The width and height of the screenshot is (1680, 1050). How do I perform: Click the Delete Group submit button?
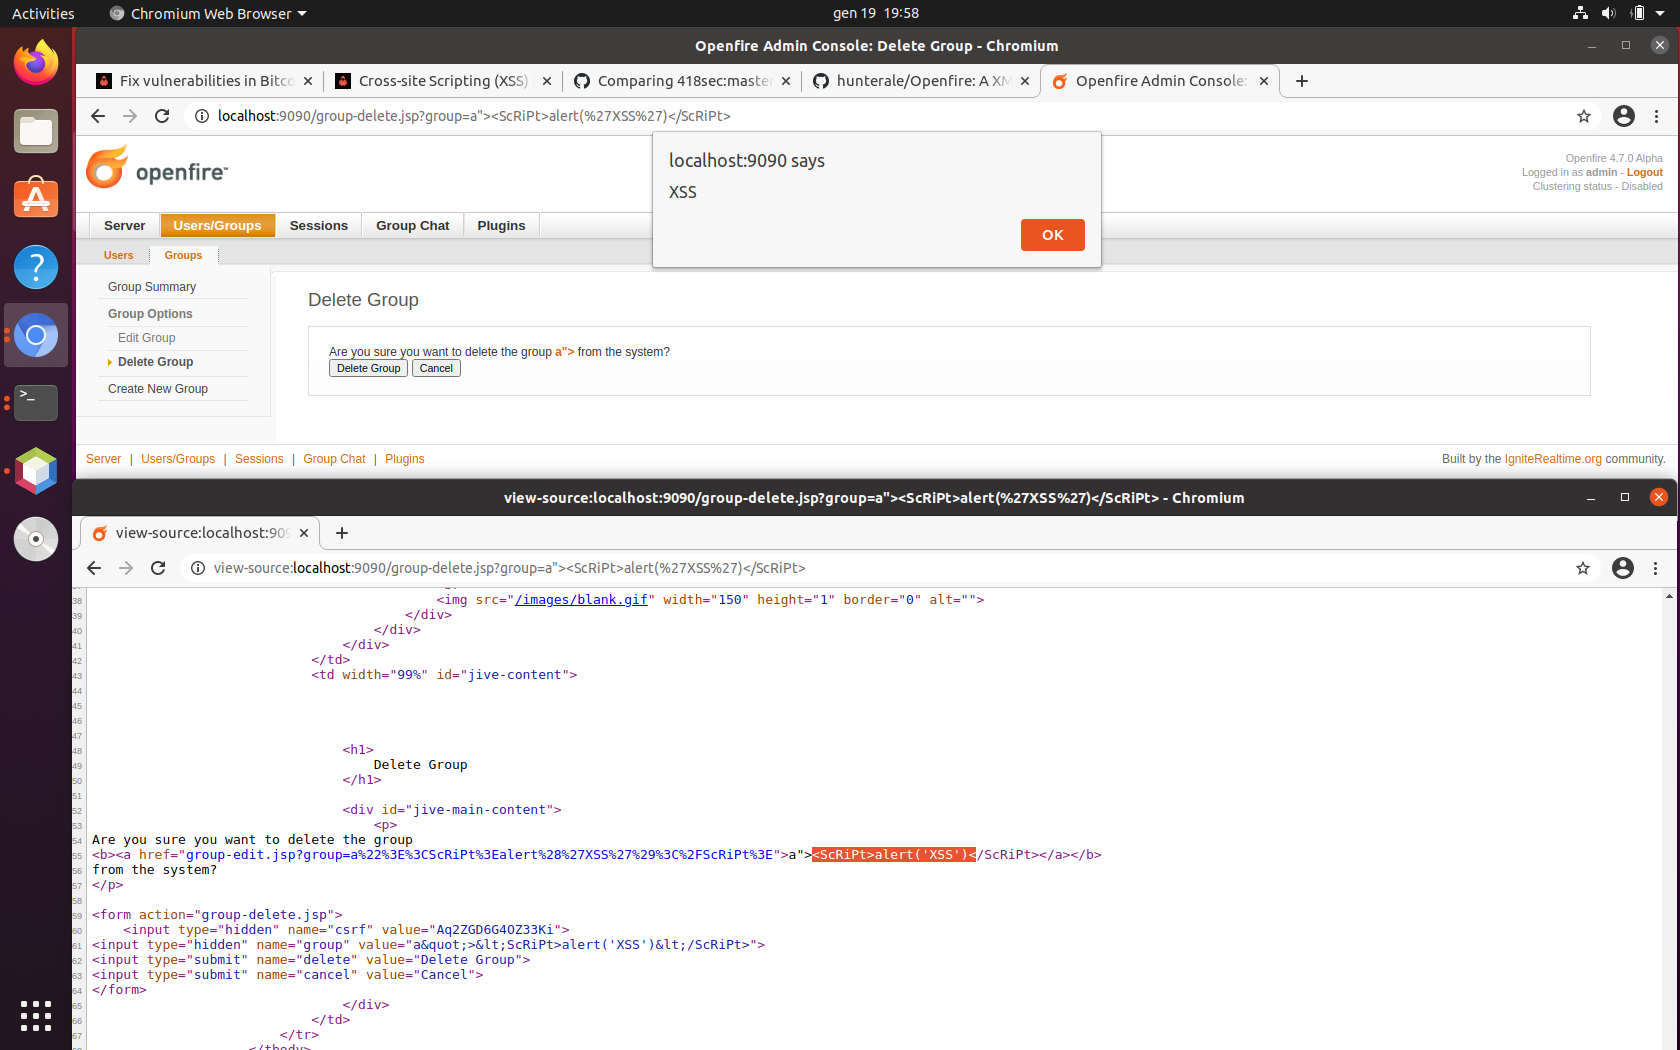[x=369, y=369]
